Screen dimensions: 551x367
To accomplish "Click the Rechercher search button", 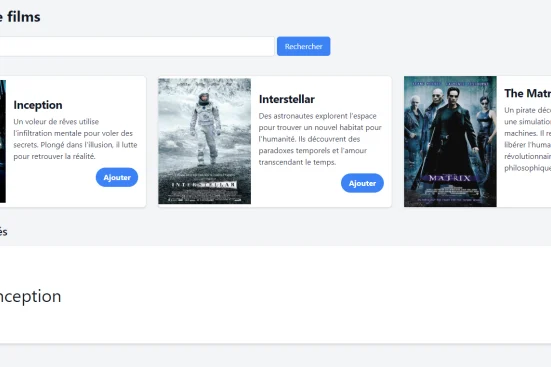I will tap(303, 46).
